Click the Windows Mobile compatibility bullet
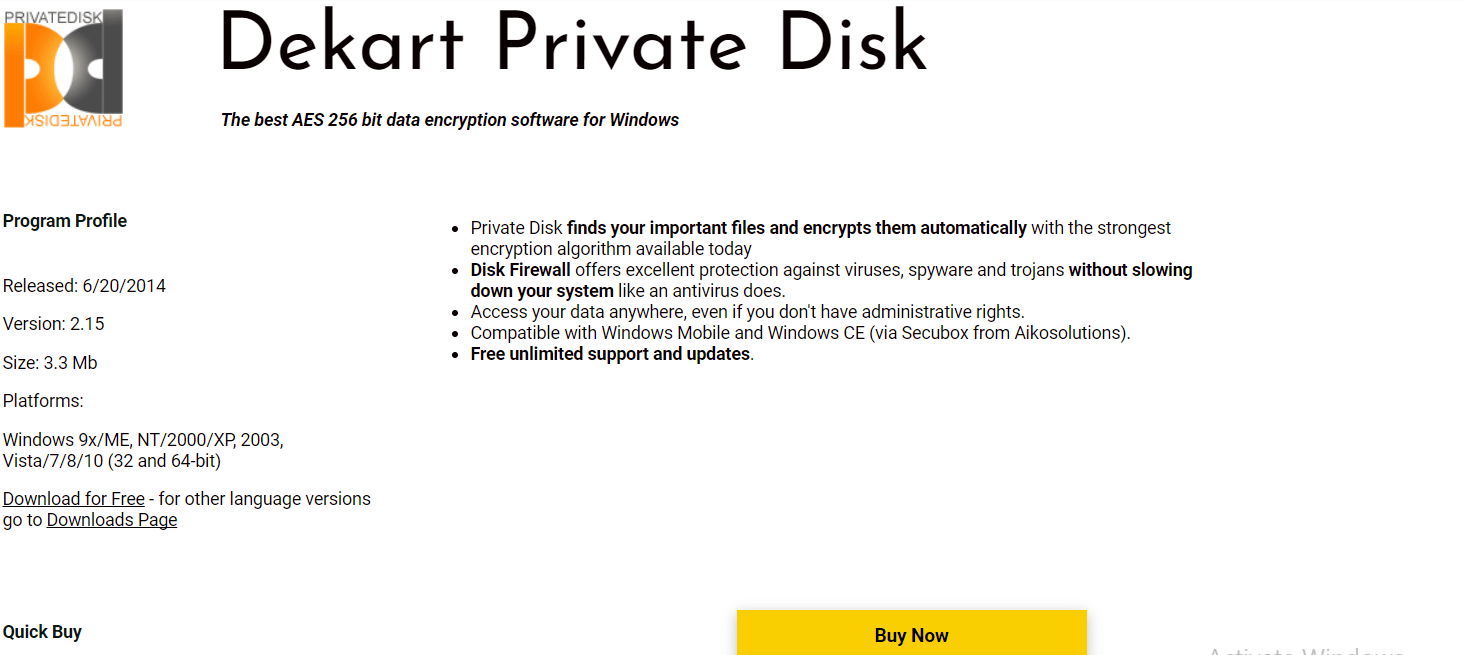Image resolution: width=1466 pixels, height=655 pixels. (x=800, y=332)
